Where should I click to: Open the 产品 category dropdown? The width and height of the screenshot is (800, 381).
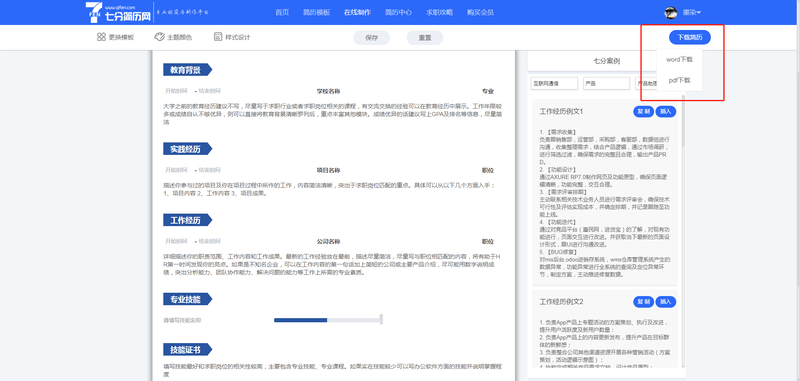[607, 83]
